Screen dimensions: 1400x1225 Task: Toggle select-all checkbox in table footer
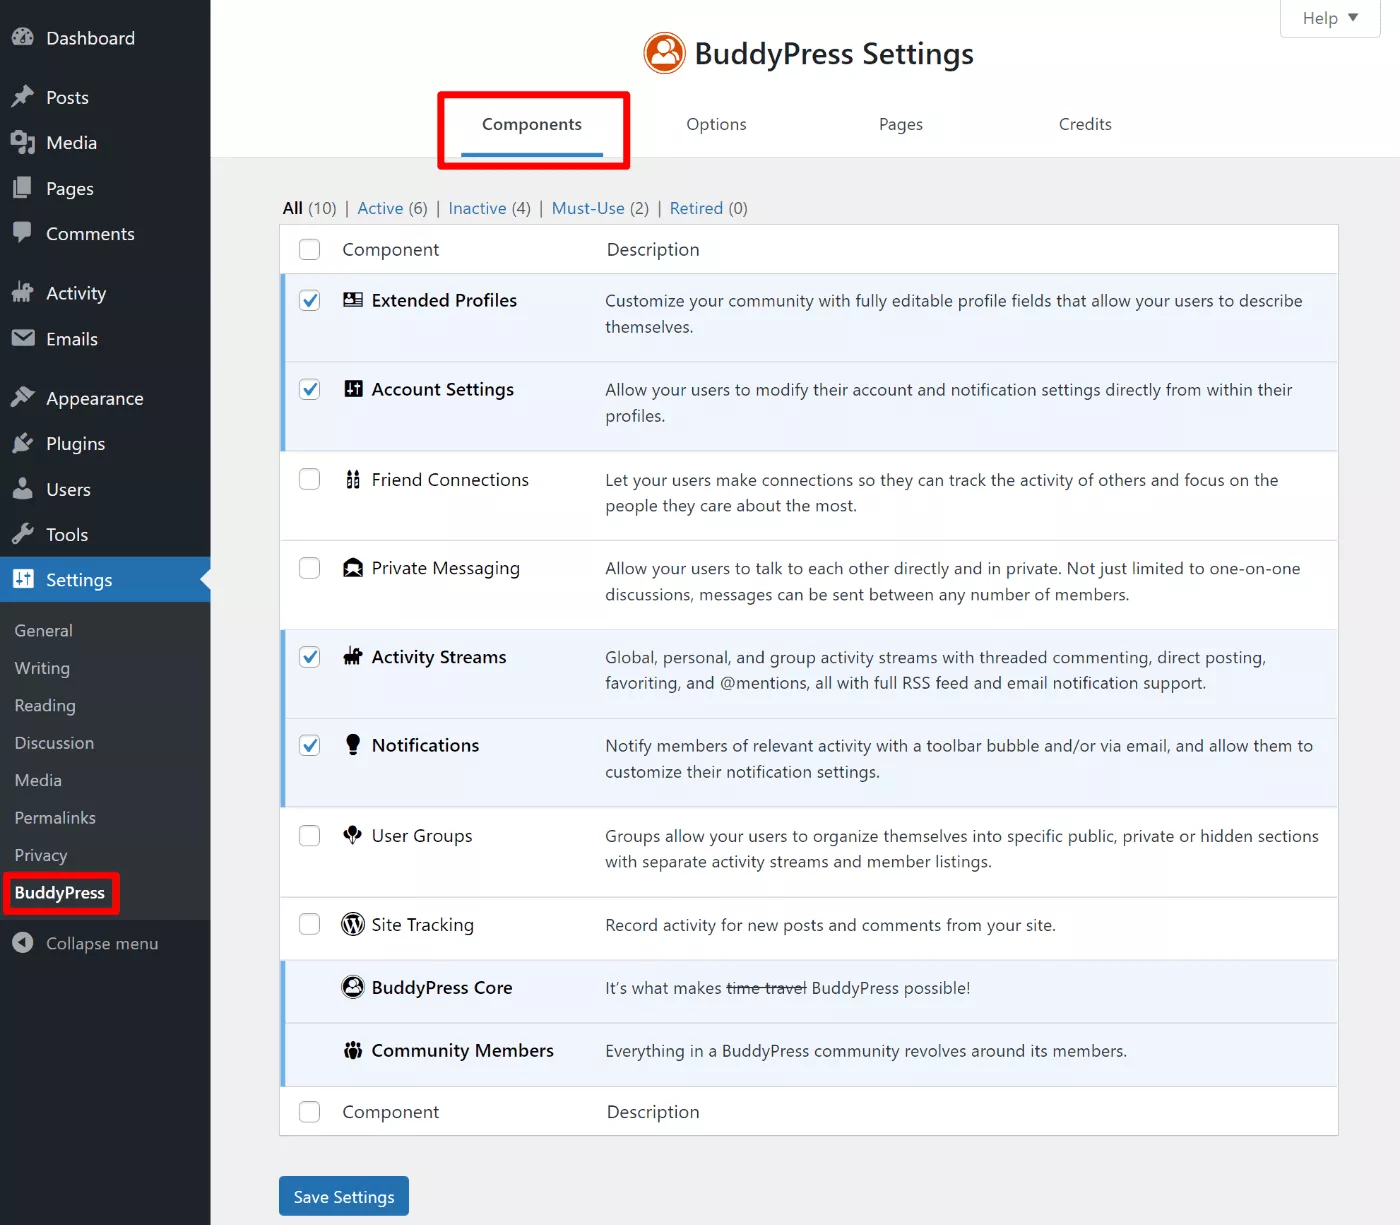310,1112
